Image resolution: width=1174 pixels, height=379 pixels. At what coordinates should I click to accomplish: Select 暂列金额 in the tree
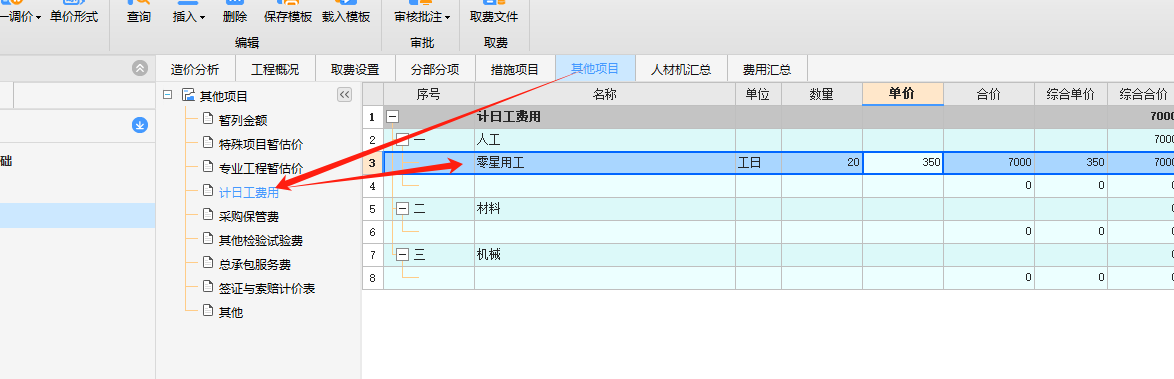(x=243, y=120)
